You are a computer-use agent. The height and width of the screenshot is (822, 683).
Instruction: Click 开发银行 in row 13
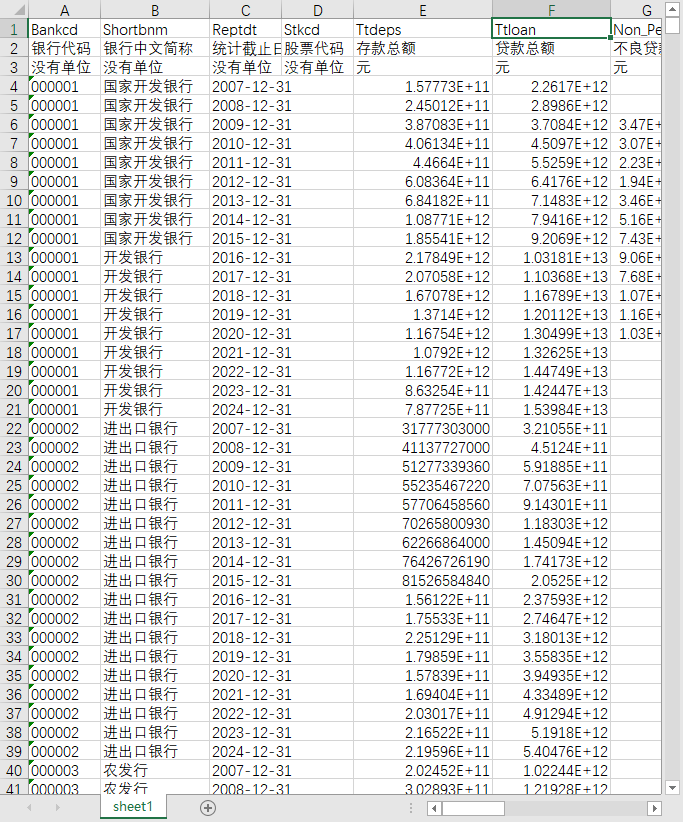155,257
